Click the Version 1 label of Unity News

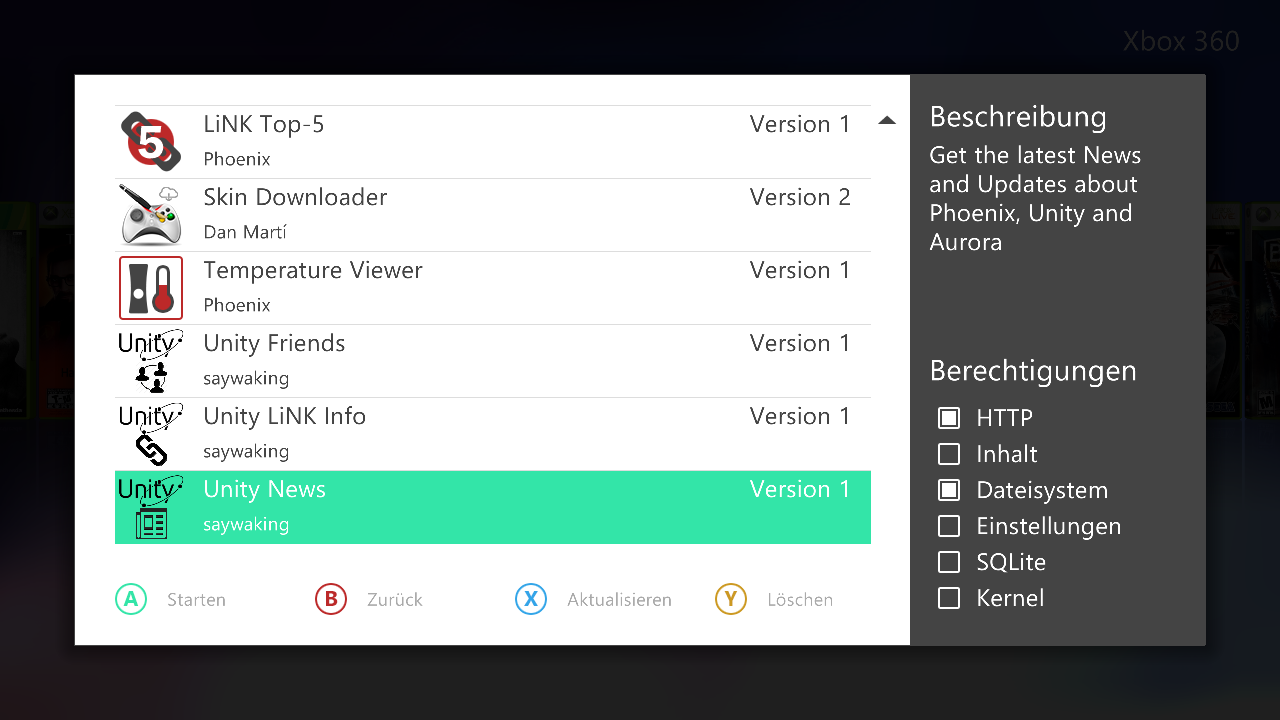point(800,489)
